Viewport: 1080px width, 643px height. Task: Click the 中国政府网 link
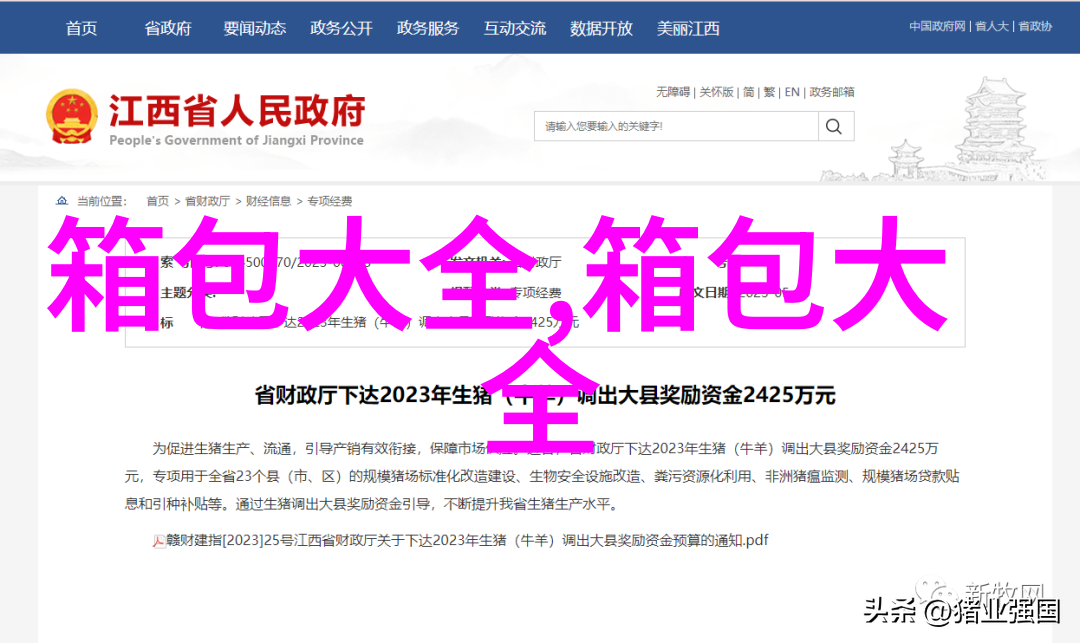tap(937, 26)
